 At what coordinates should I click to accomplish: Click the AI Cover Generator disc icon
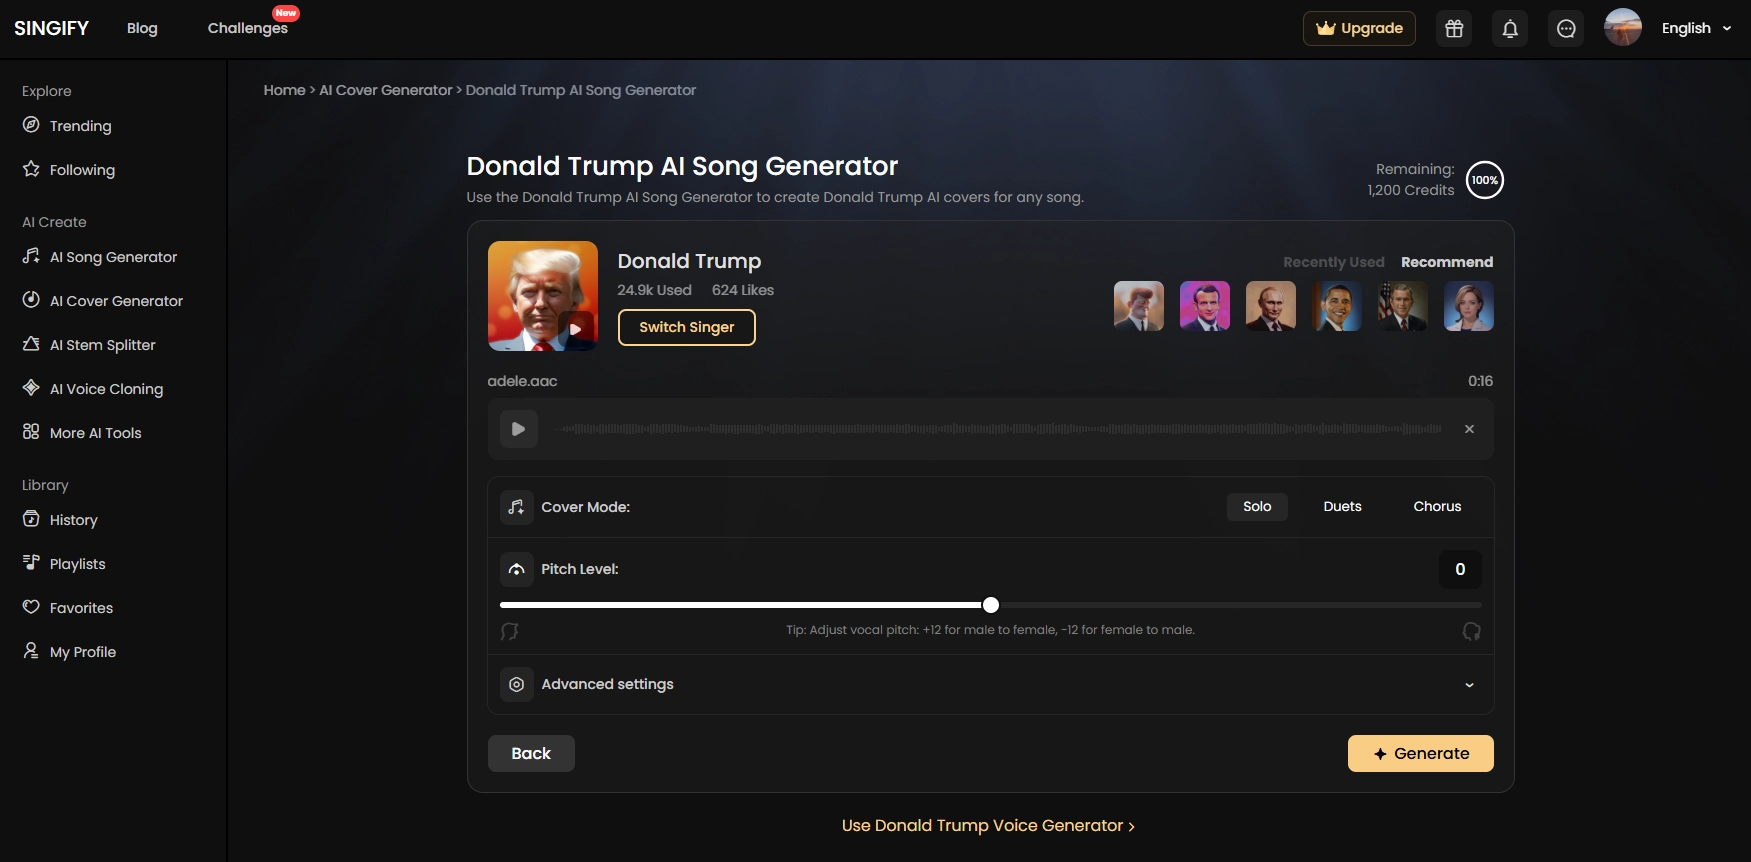point(31,300)
